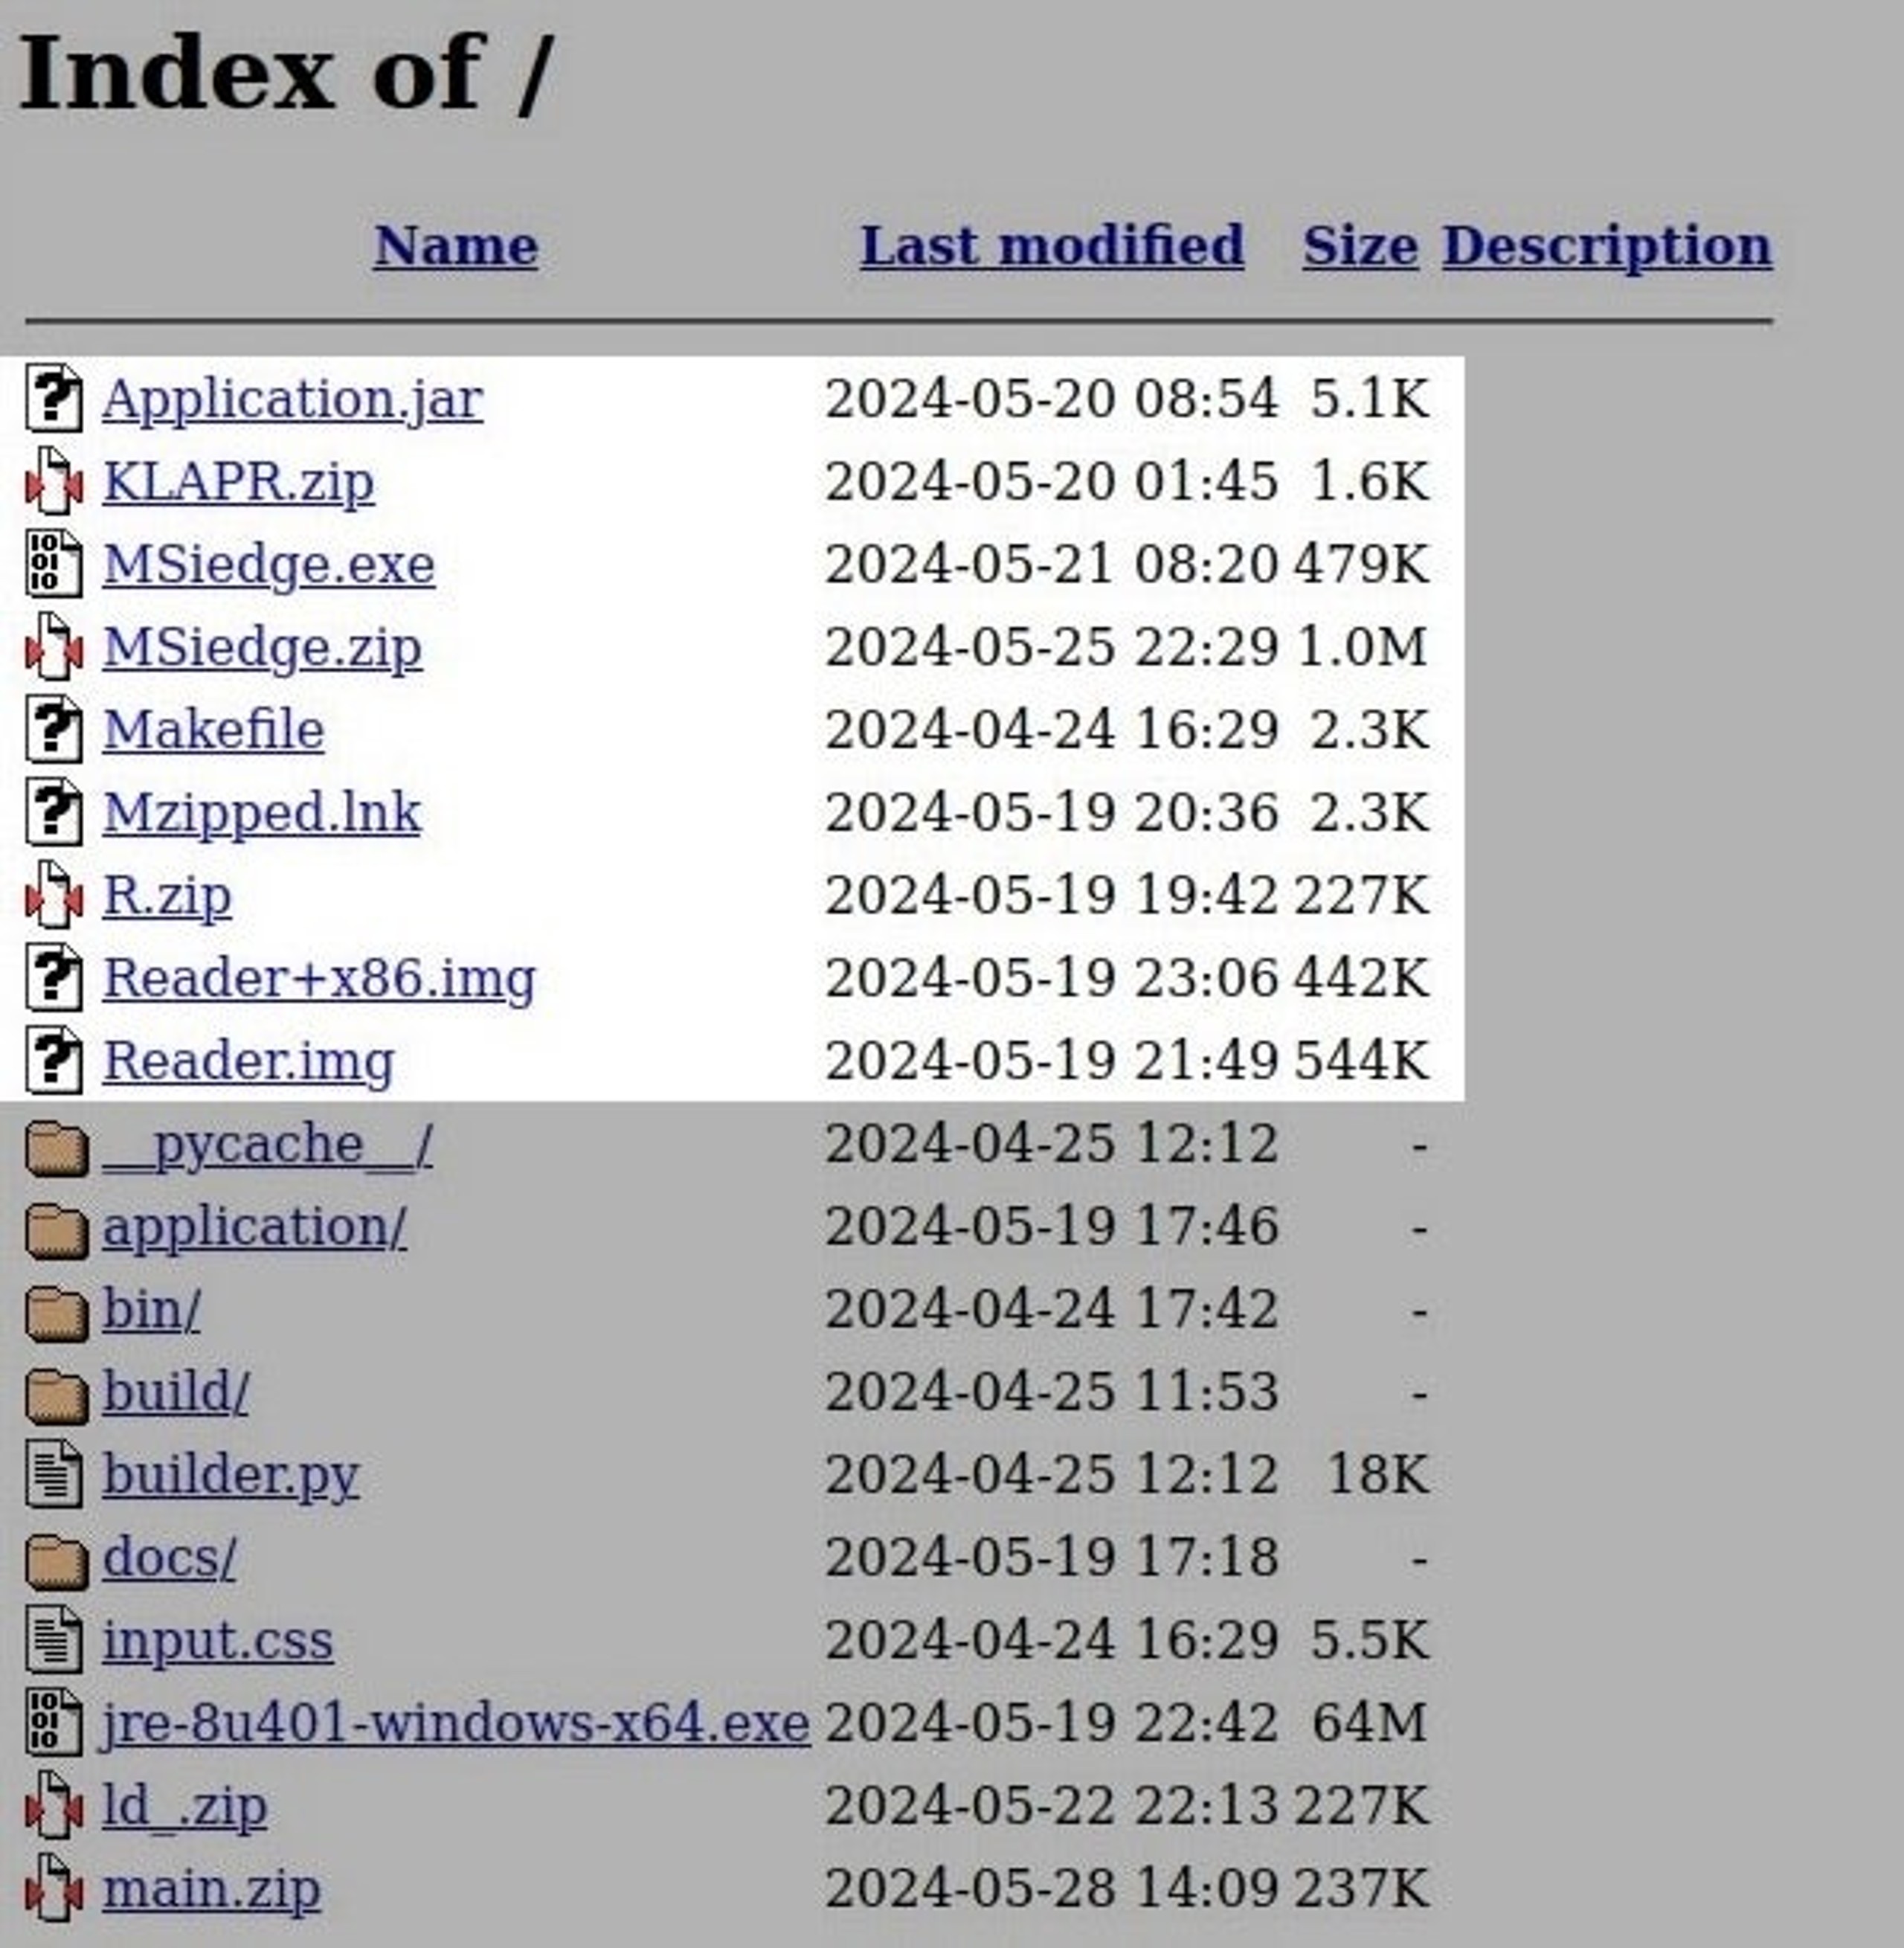View the builder.py file link

230,1476
